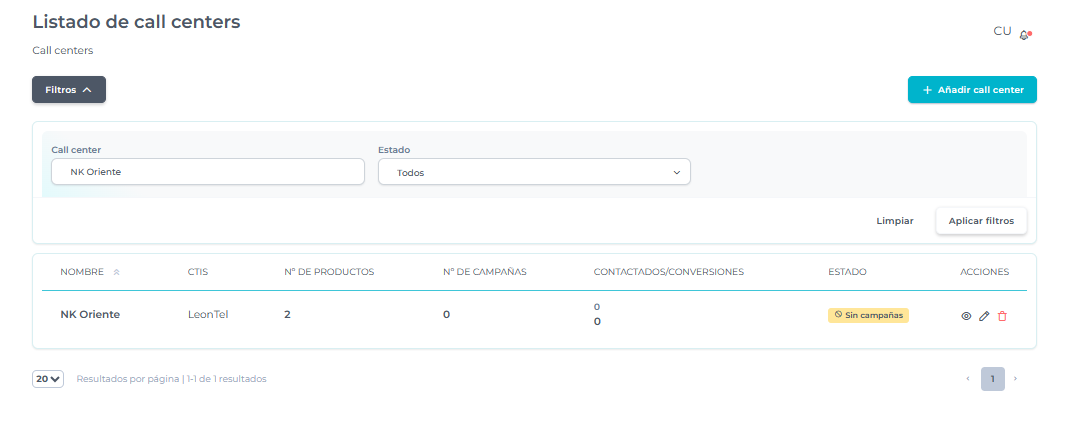Click the Sin campañas status badge
1071x429 pixels.
(x=868, y=315)
